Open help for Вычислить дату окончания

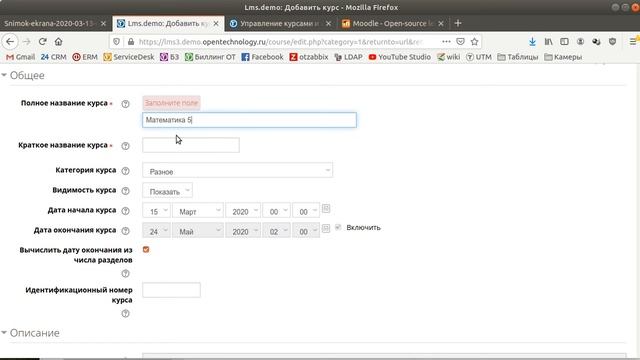(125, 273)
